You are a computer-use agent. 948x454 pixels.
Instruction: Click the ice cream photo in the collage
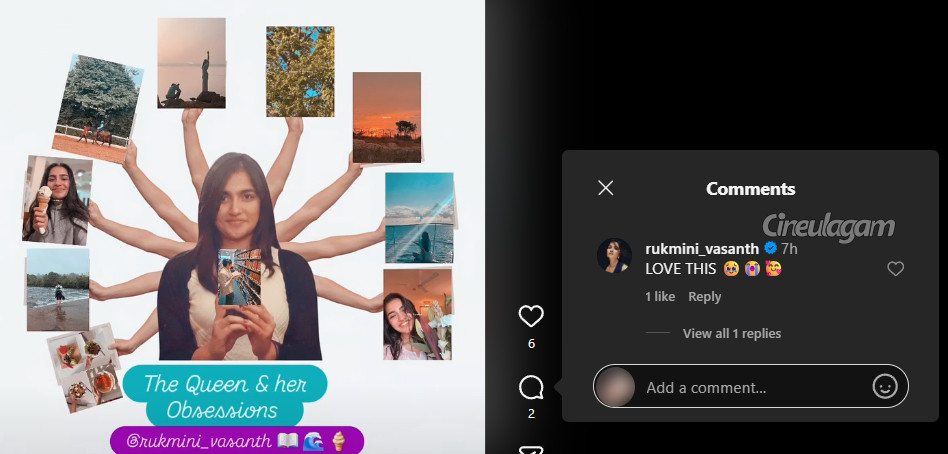click(x=56, y=199)
